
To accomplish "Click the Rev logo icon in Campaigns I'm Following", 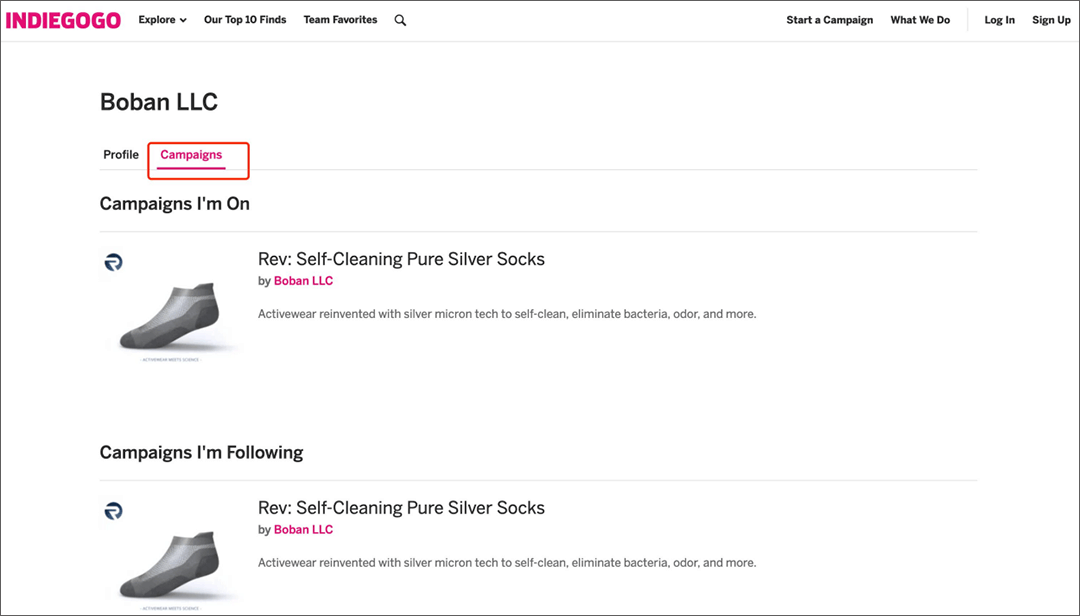I will 114,511.
